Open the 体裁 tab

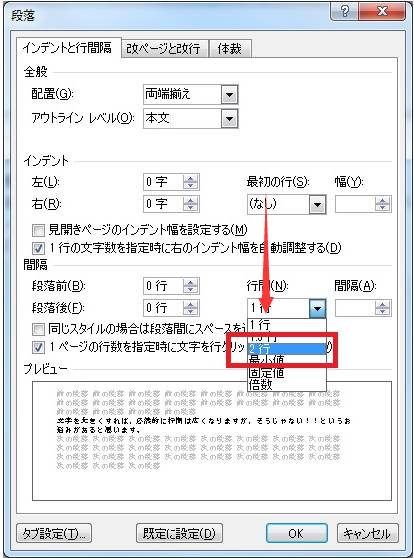[x=230, y=48]
